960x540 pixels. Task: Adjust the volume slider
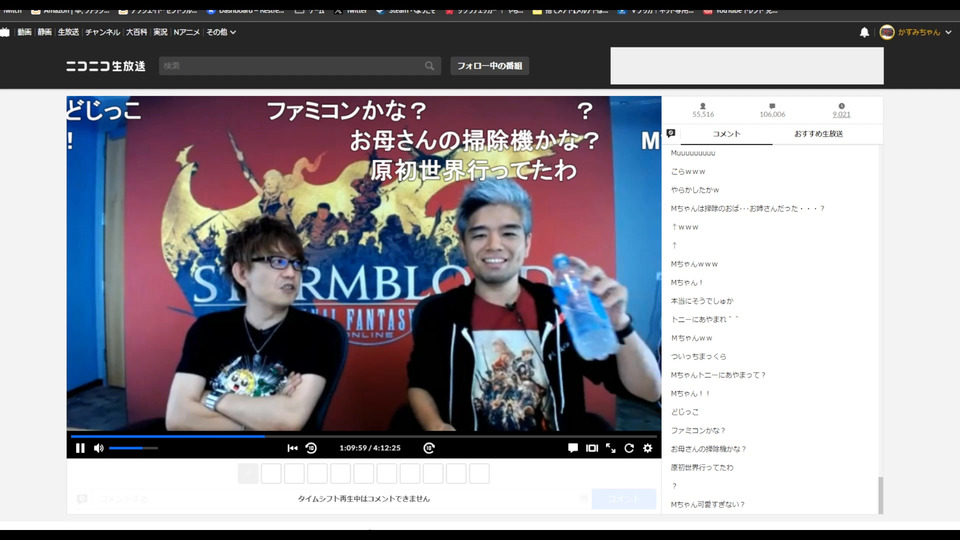point(133,448)
